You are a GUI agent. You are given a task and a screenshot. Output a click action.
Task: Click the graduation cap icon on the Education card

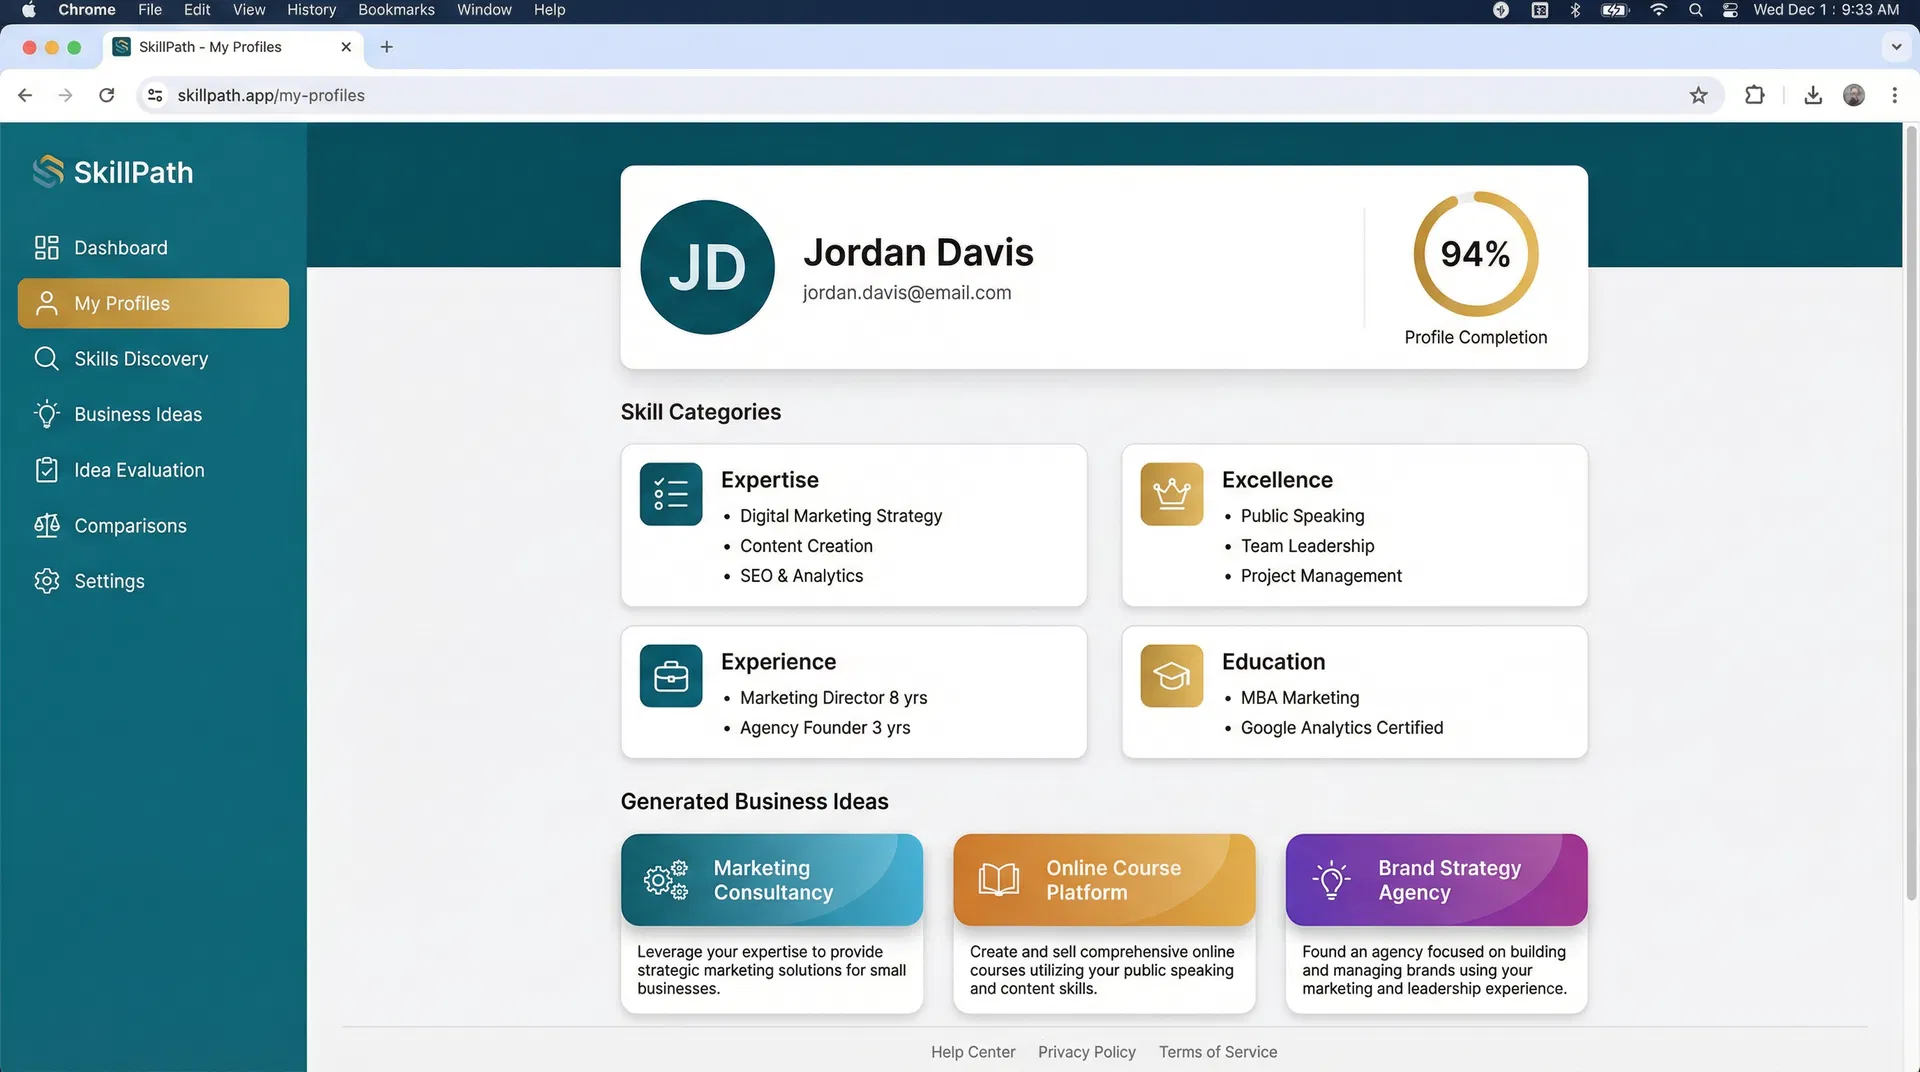pos(1170,675)
